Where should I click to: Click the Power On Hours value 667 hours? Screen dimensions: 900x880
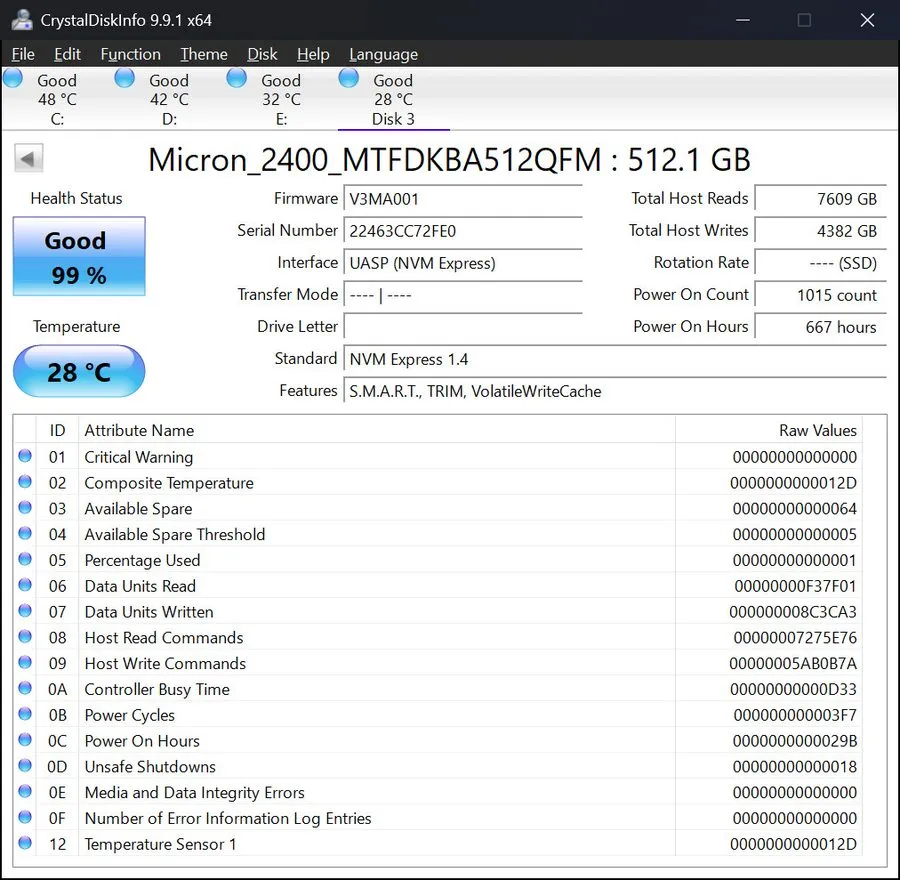click(821, 327)
